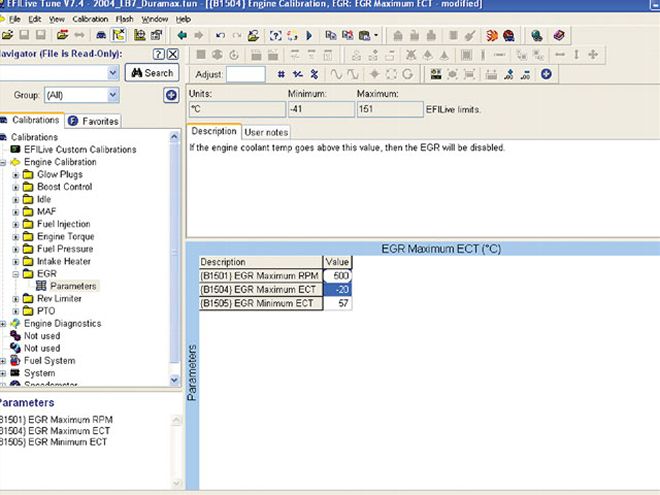
Task: Expand the Fuel Injection folder
Action: pyautogui.click(x=16, y=224)
